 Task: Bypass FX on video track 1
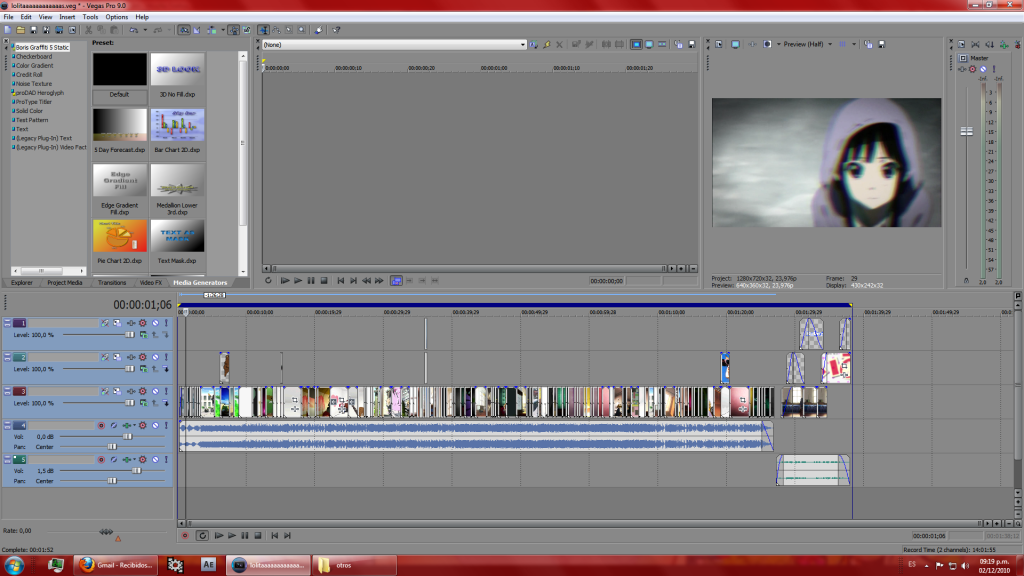click(104, 323)
